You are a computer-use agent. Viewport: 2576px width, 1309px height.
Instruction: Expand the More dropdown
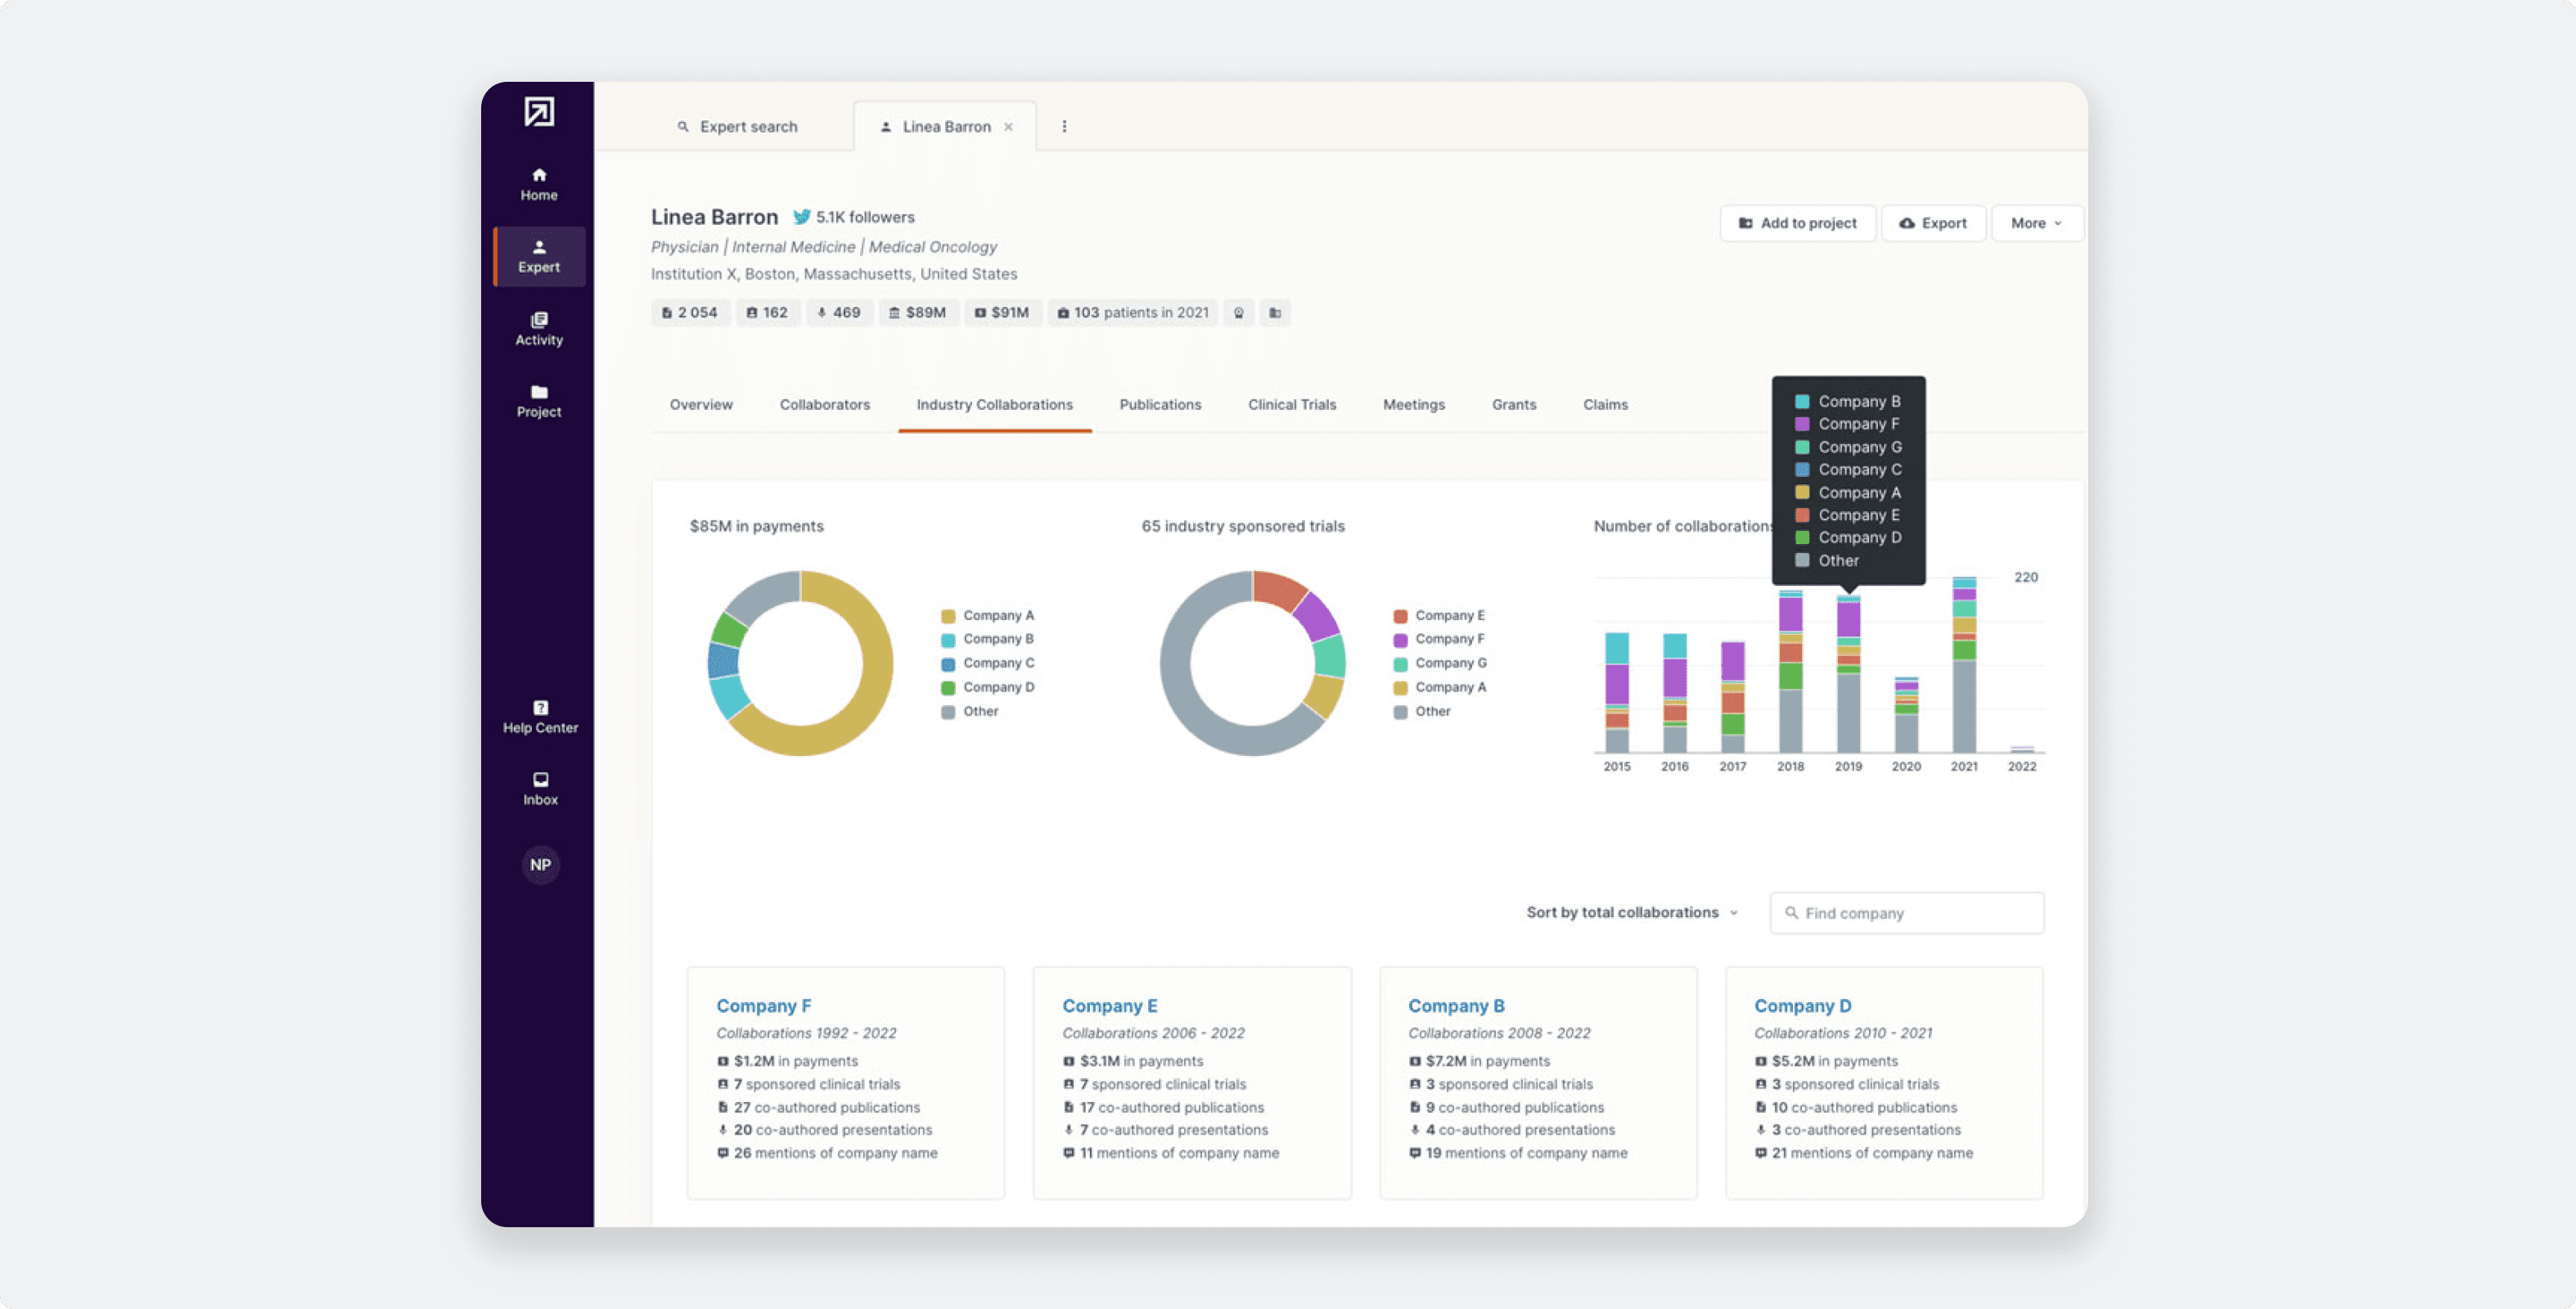click(x=2036, y=223)
